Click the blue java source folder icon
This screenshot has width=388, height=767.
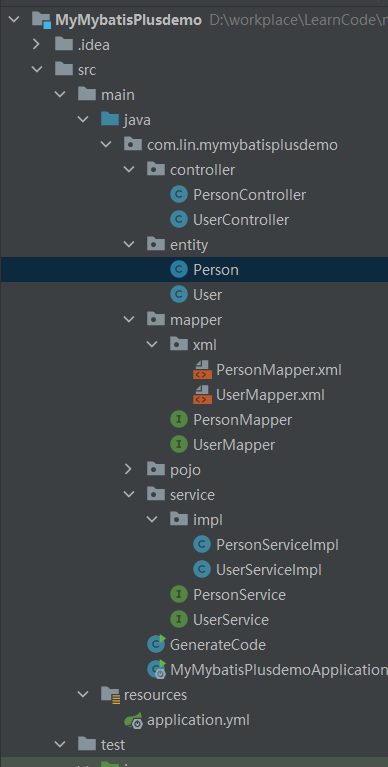(110, 119)
